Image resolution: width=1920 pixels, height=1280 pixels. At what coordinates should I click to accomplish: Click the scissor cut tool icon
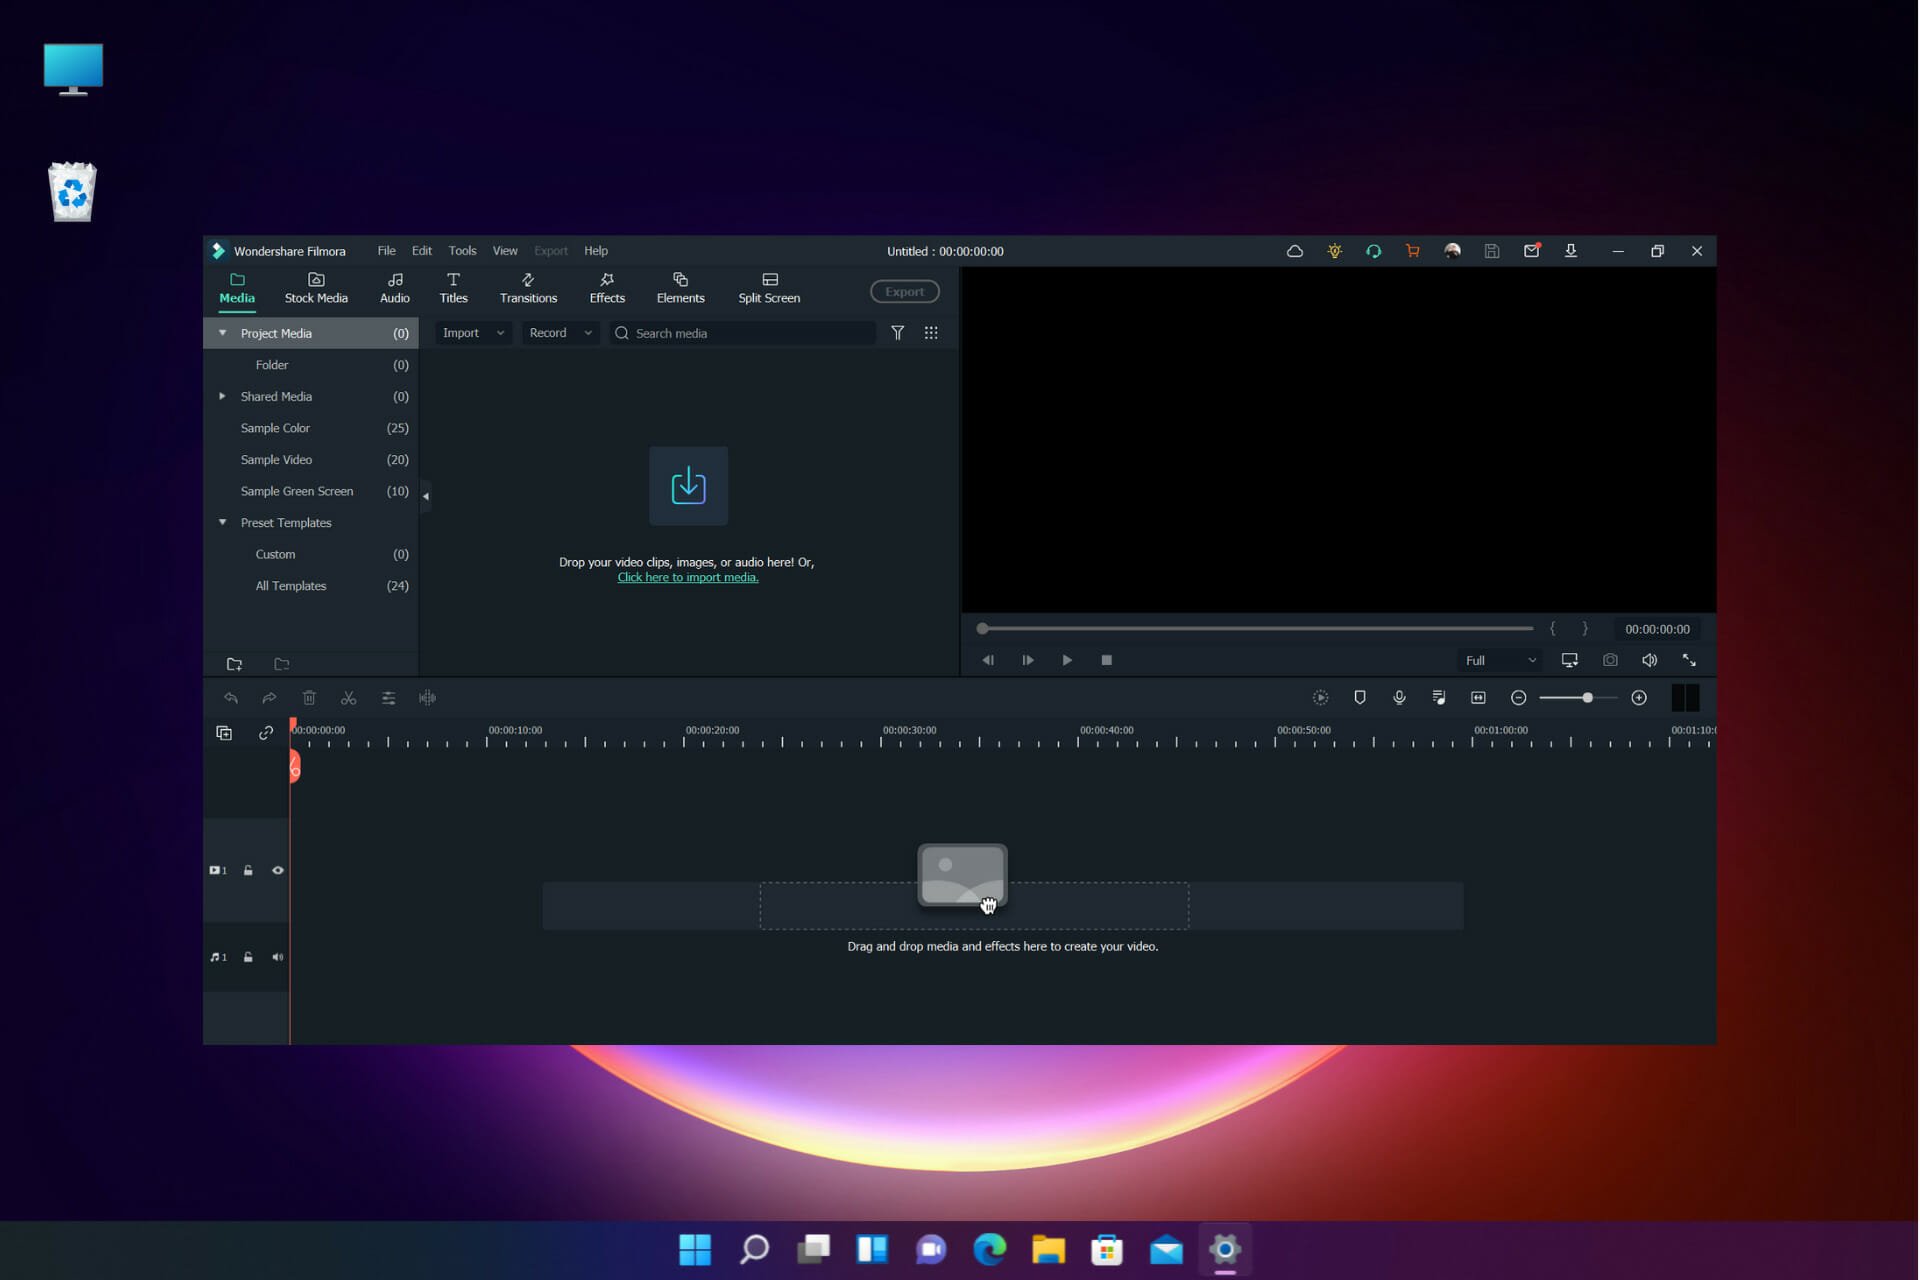click(347, 697)
